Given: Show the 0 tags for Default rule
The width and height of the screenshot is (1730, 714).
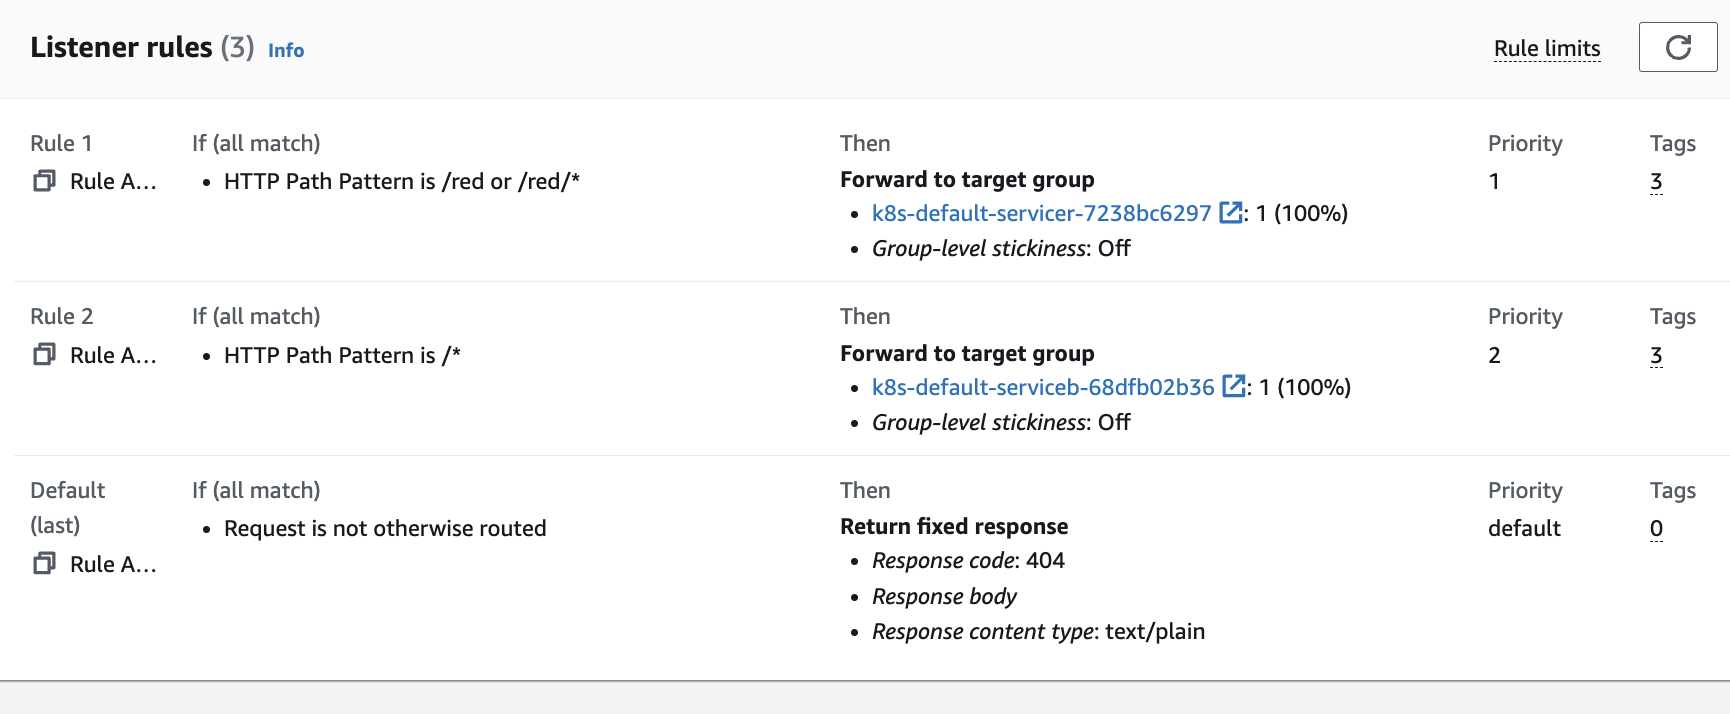Looking at the screenshot, I should 1656,529.
